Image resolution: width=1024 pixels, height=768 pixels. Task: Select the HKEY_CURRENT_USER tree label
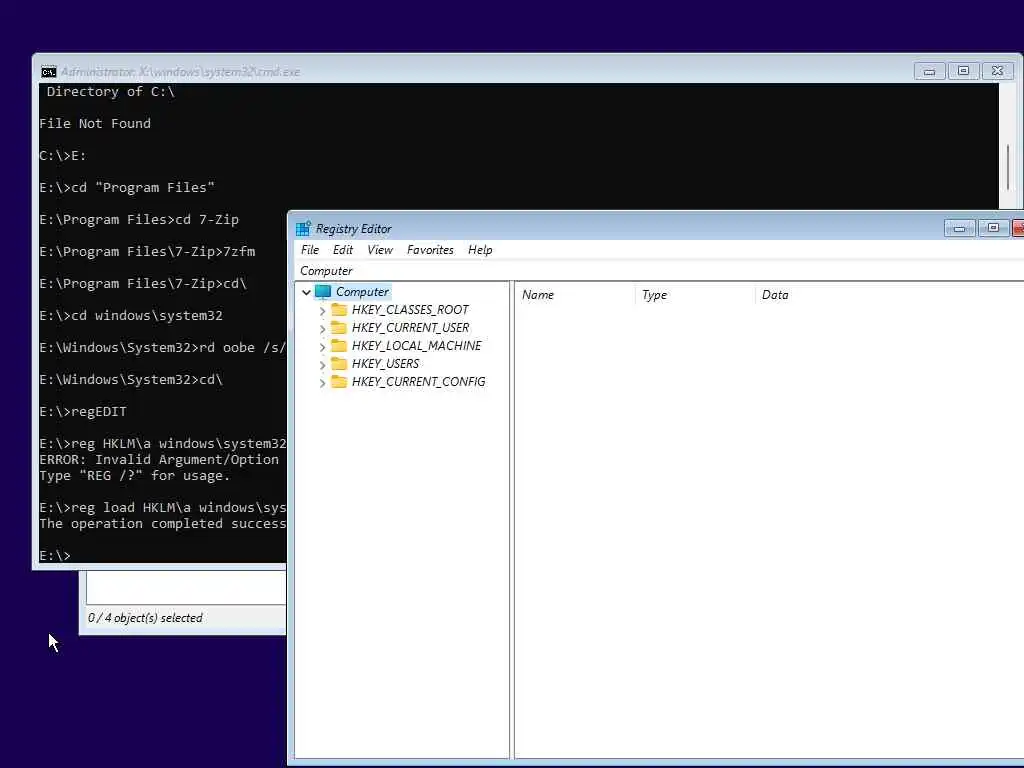[x=410, y=328]
